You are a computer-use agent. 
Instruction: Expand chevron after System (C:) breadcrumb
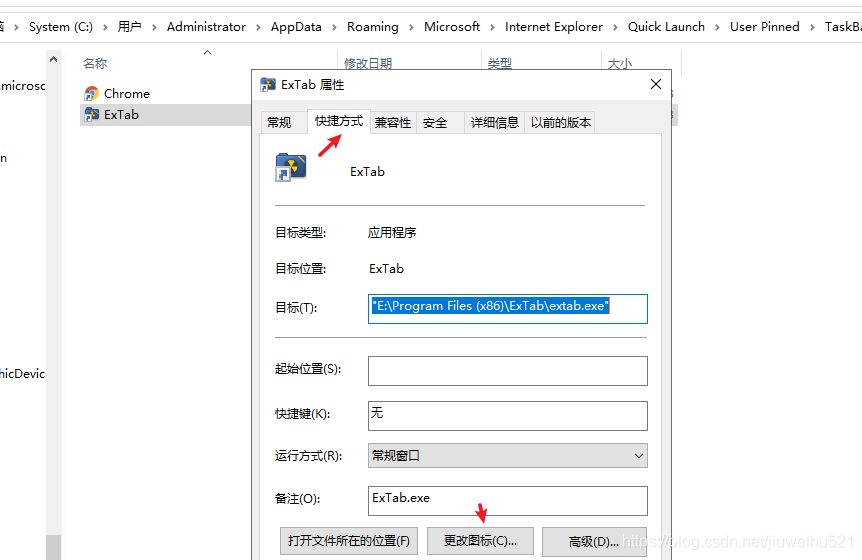(x=105, y=27)
